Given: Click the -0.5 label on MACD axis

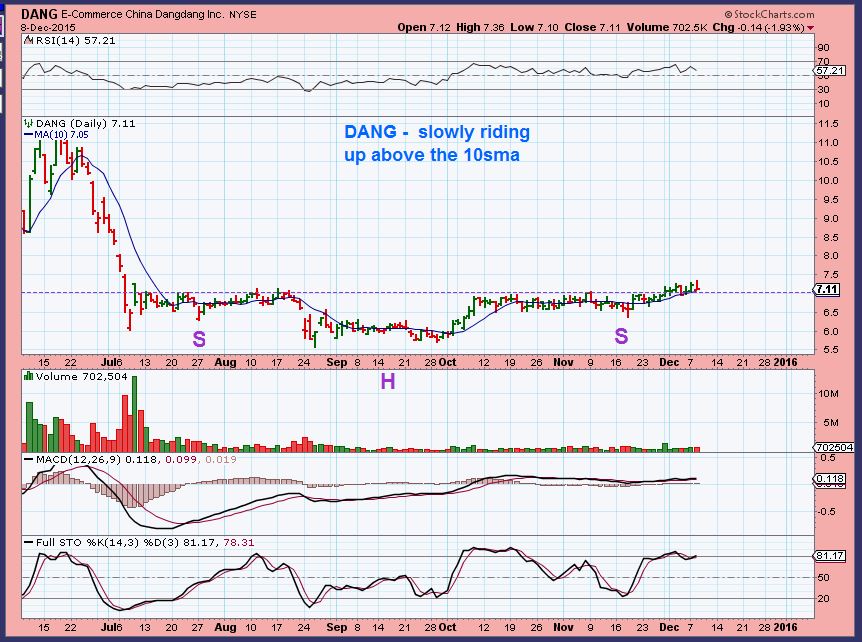Looking at the screenshot, I should click(x=827, y=512).
